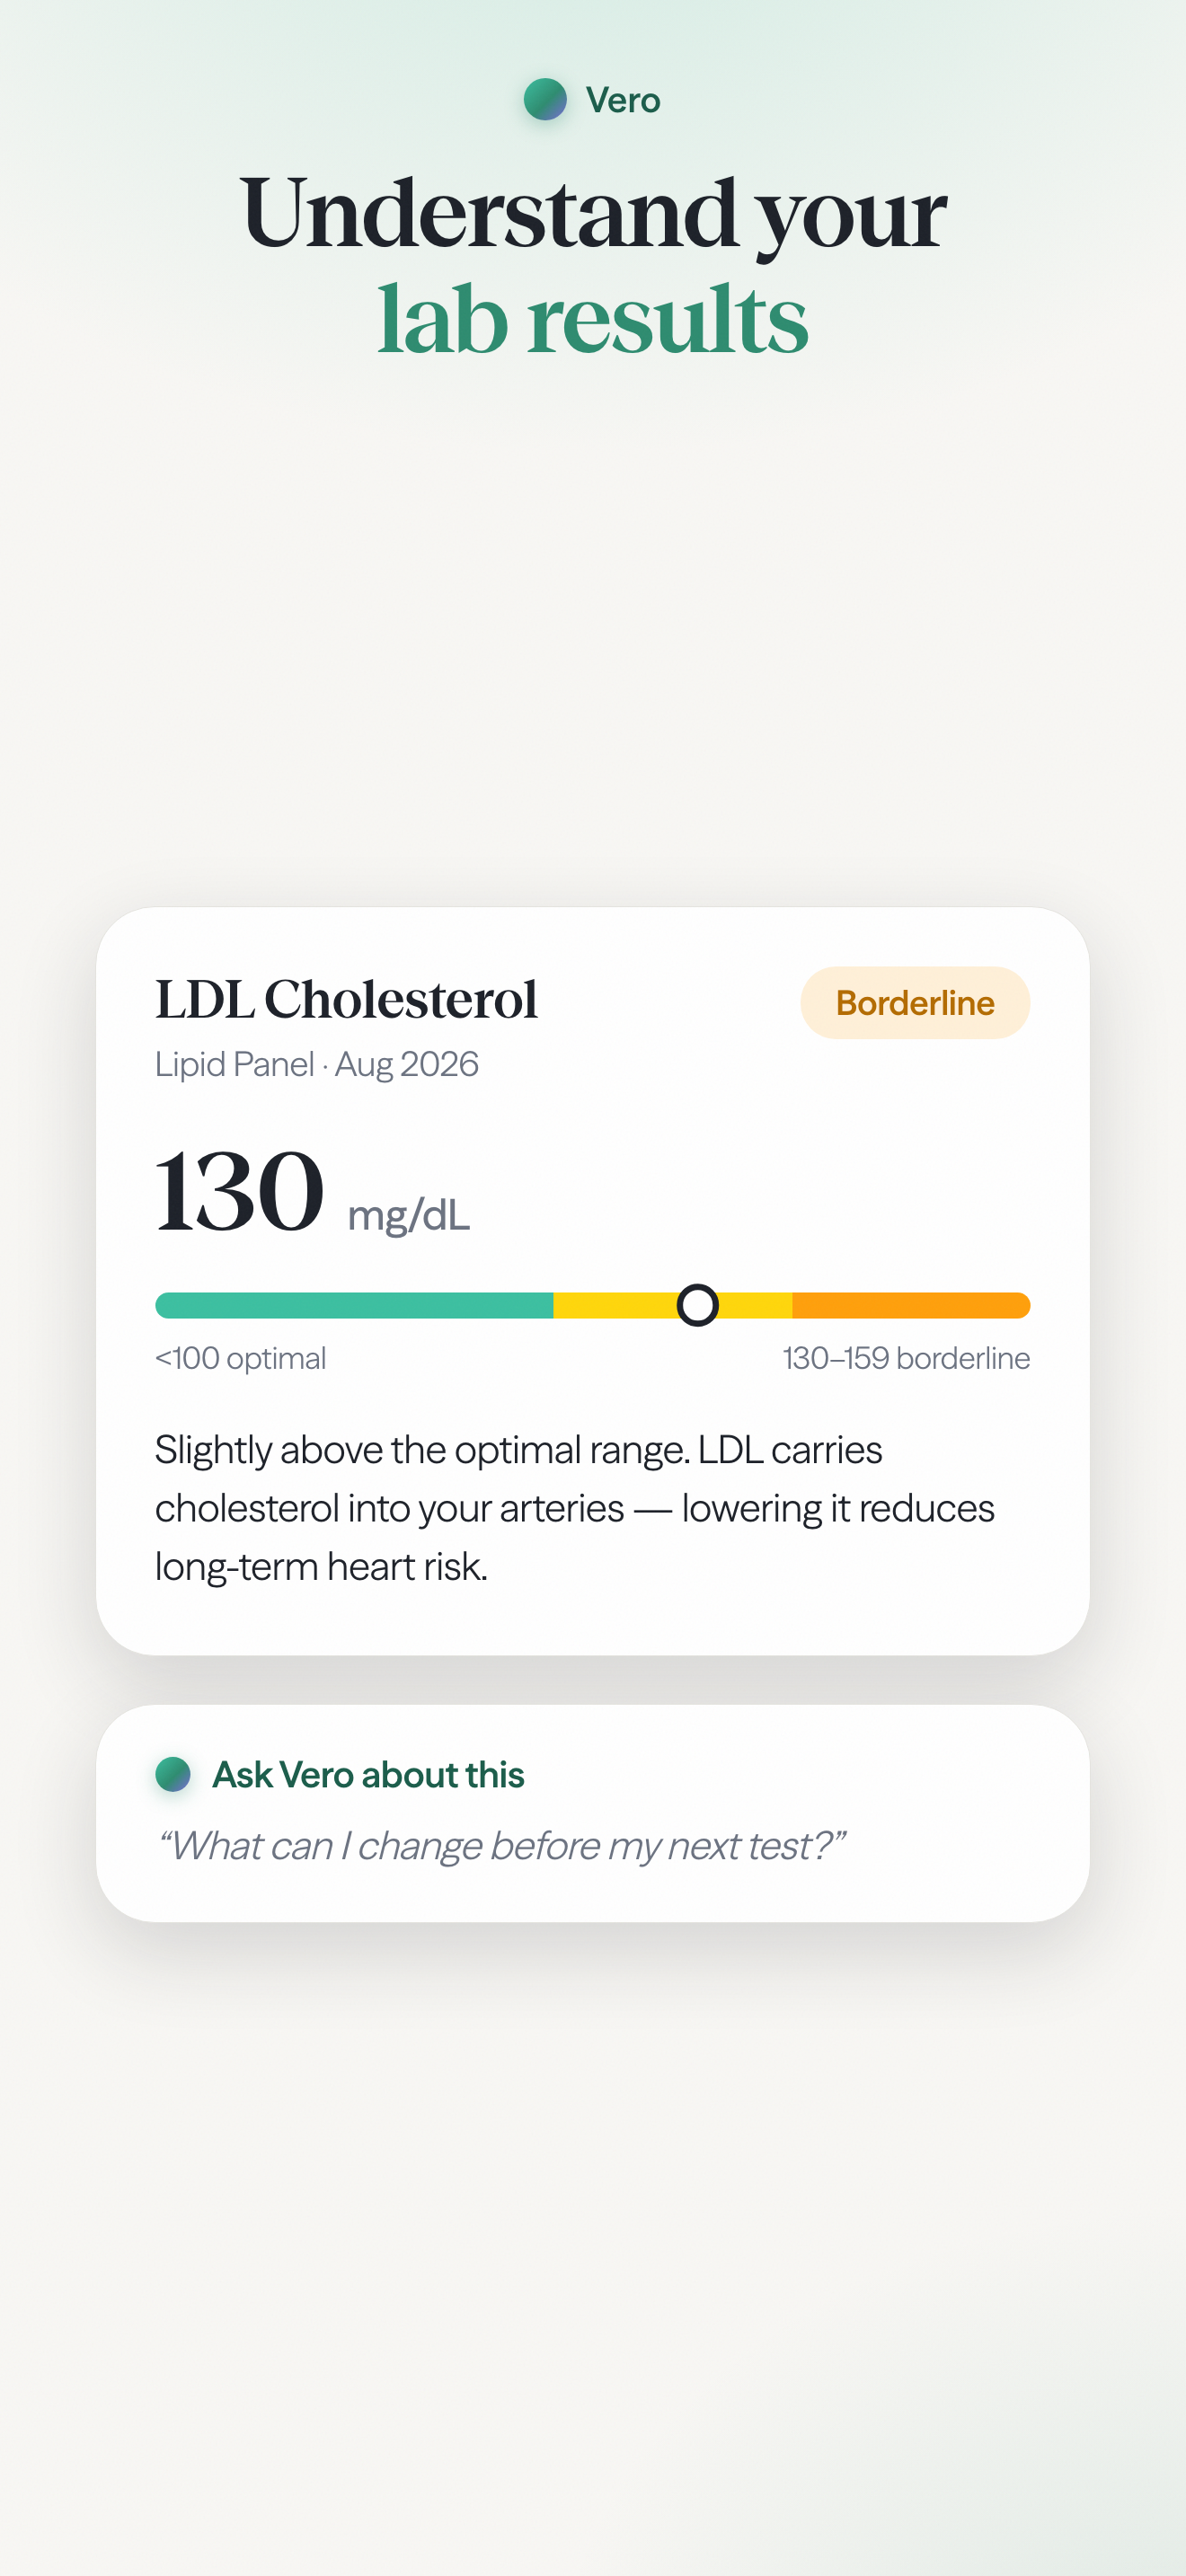Viewport: 1186px width, 2576px height.
Task: Click the Understand your headline
Action: 593,213
